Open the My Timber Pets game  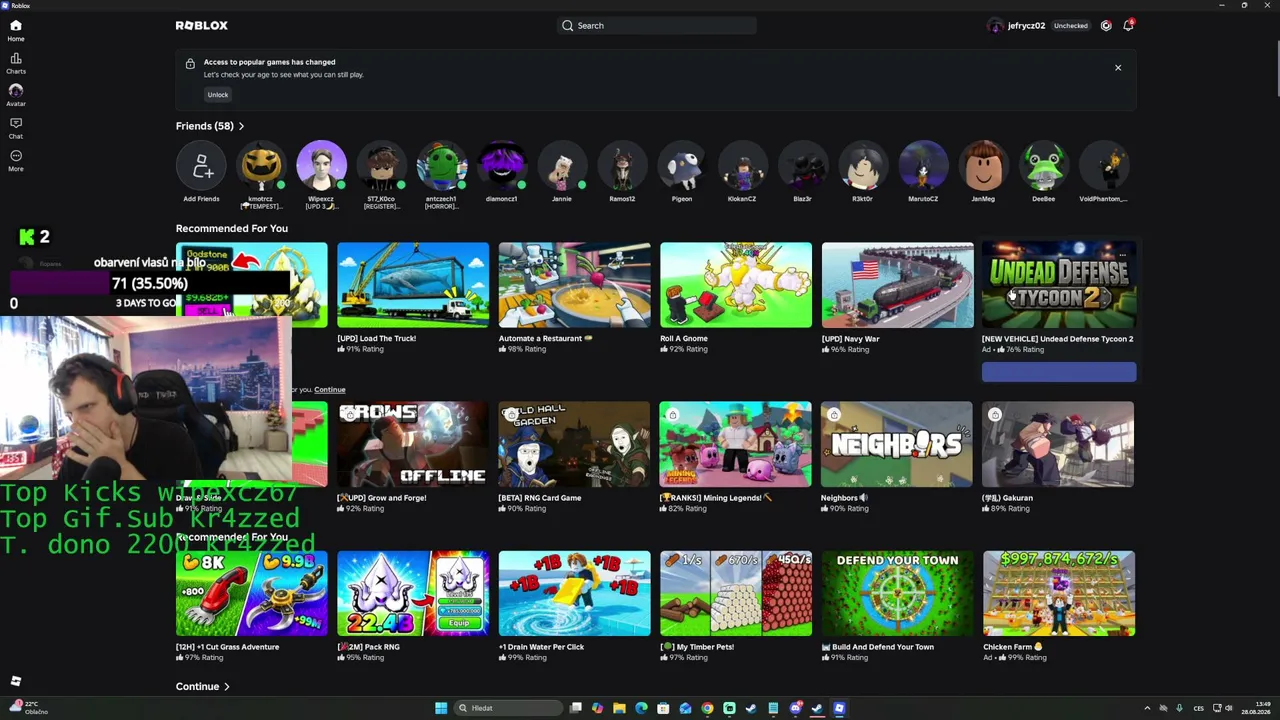(x=736, y=593)
